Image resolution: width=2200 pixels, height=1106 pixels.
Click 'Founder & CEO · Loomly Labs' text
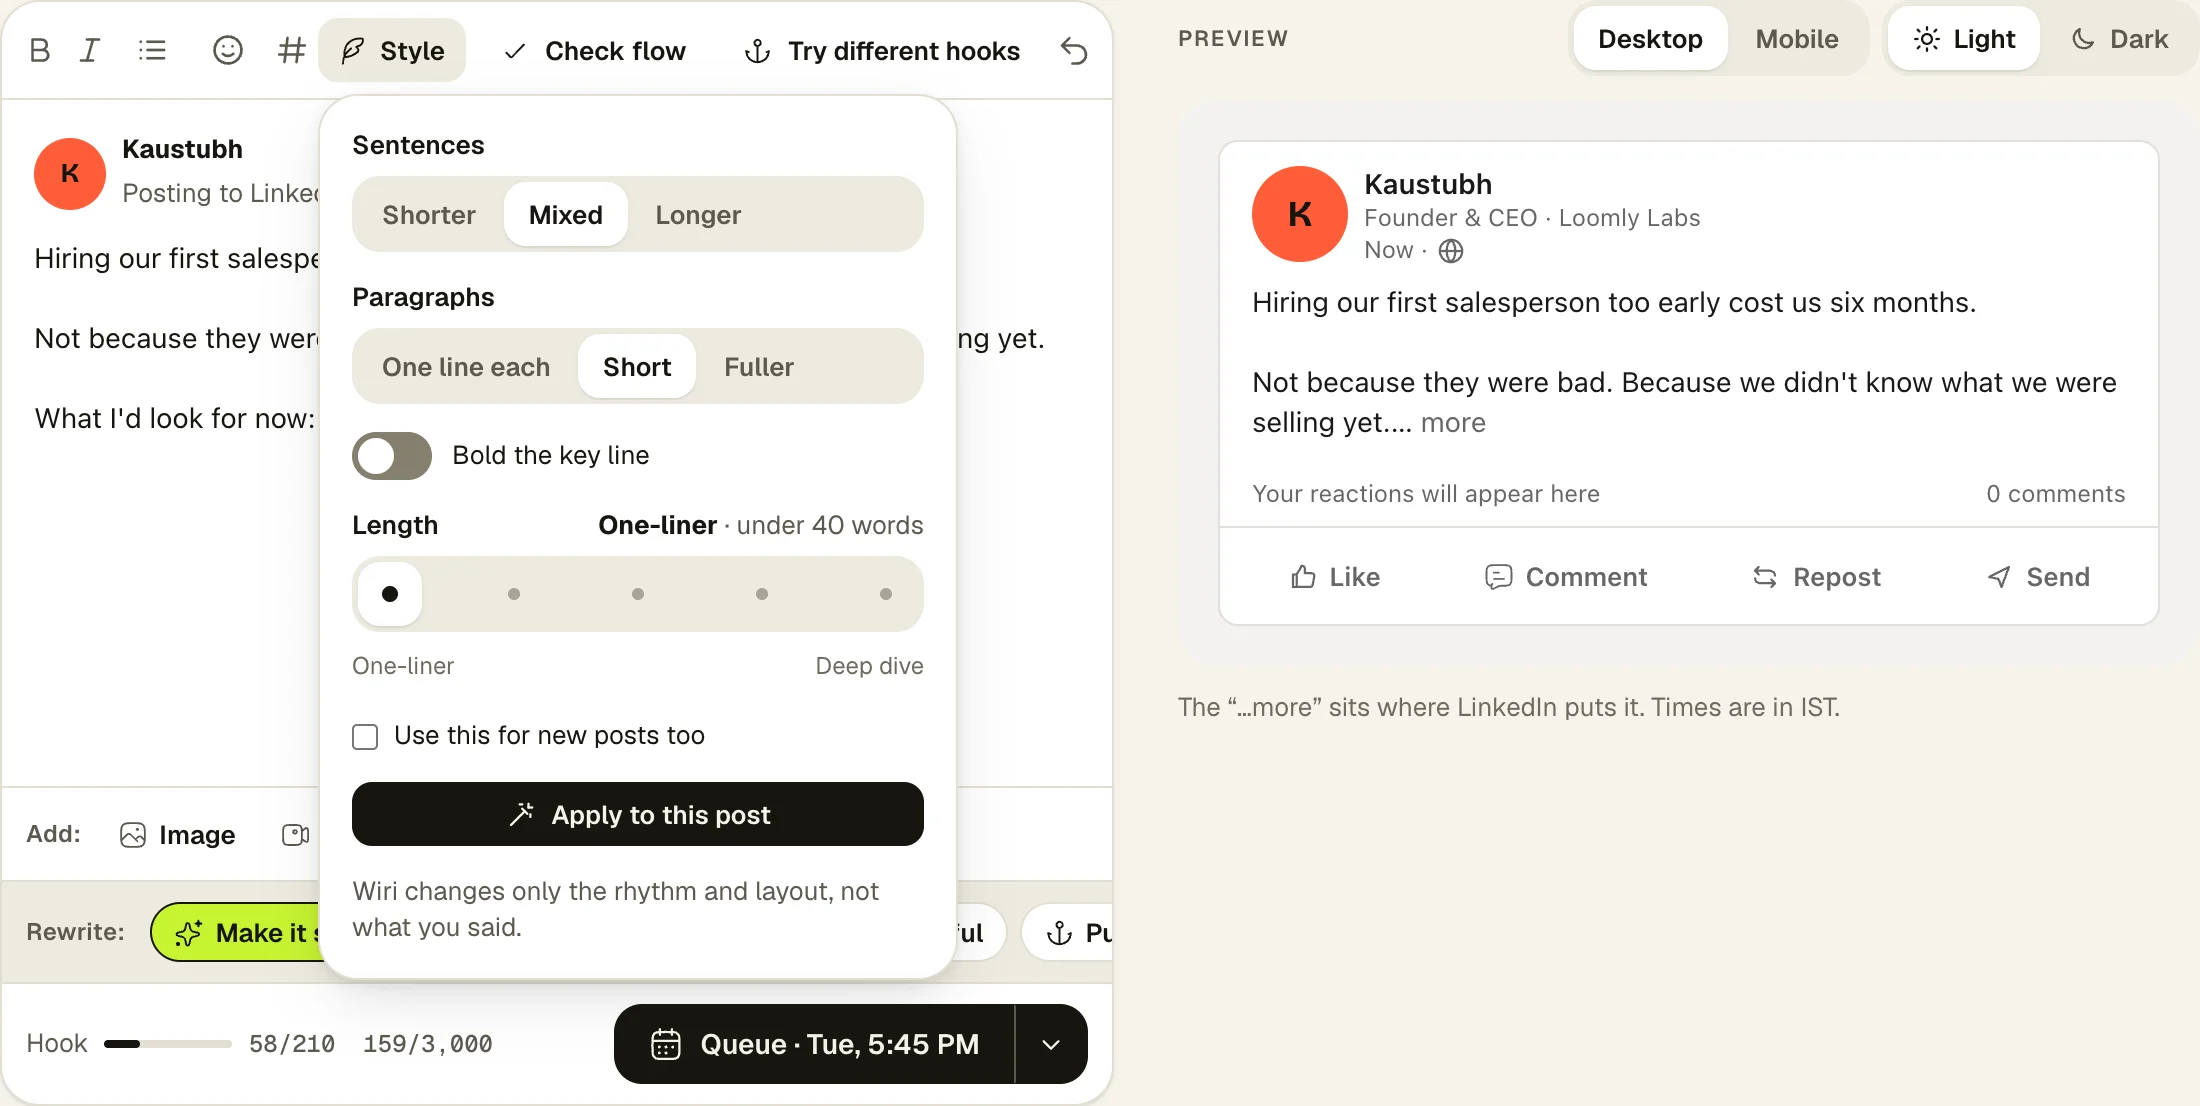(1532, 218)
